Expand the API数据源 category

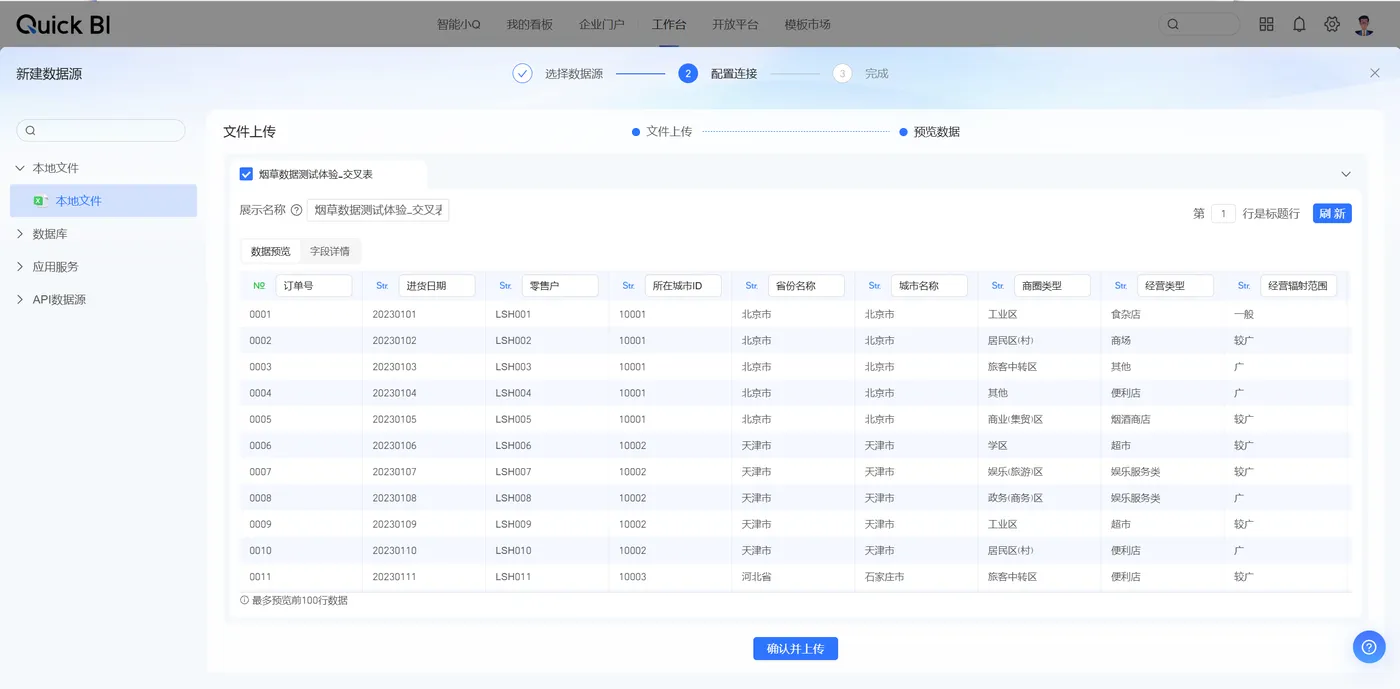21,300
